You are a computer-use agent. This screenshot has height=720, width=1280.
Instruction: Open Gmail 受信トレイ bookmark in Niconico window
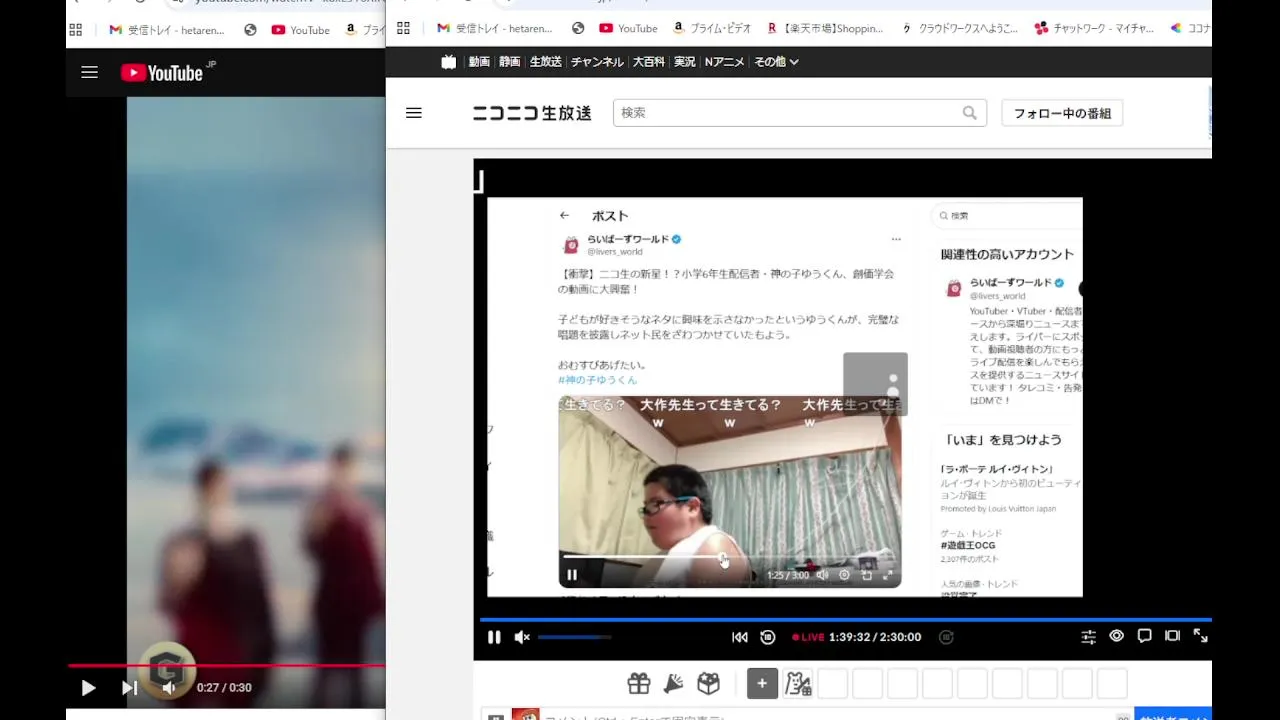pyautogui.click(x=495, y=28)
